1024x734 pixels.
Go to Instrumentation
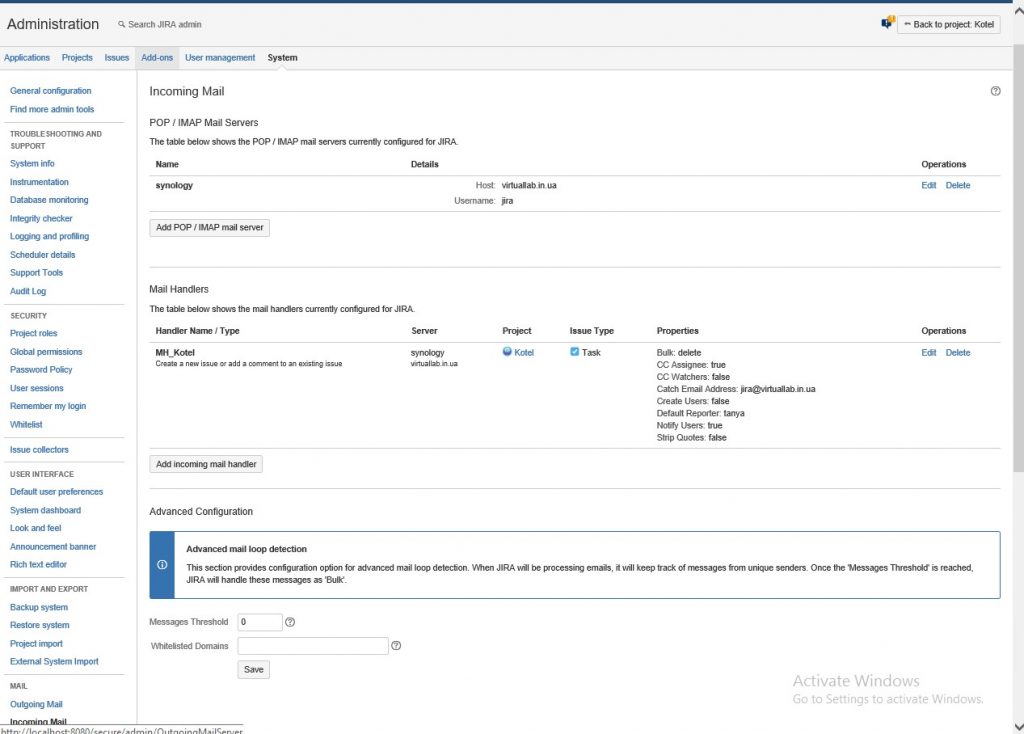coord(39,182)
